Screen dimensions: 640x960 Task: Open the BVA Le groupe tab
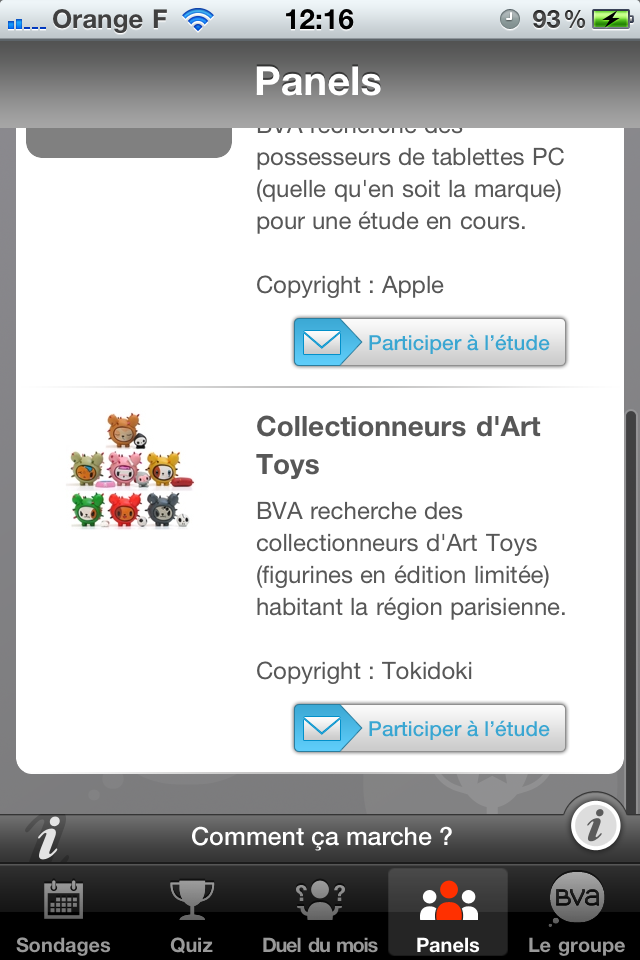[x=577, y=912]
